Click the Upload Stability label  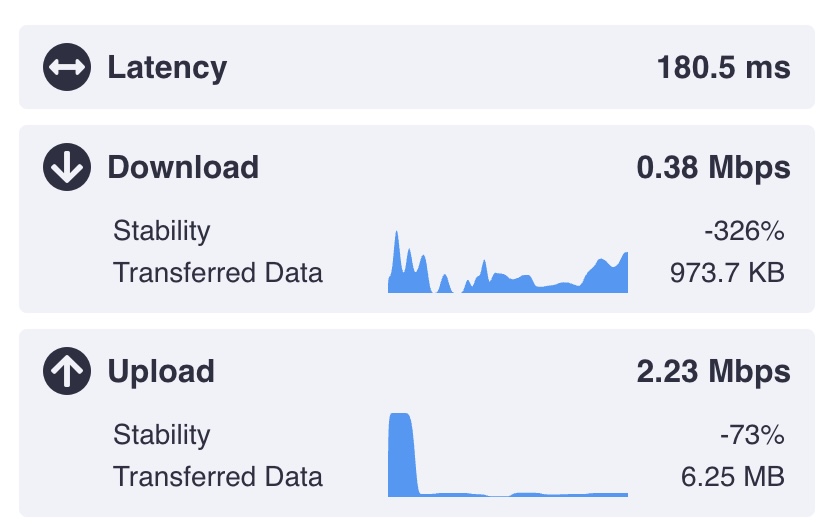click(162, 435)
